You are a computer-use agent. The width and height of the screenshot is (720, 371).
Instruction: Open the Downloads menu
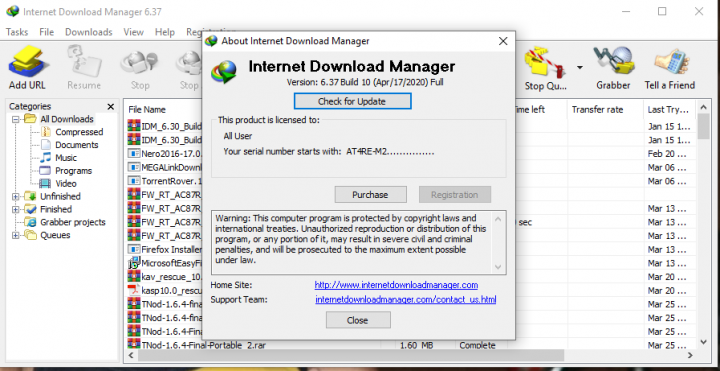click(89, 32)
